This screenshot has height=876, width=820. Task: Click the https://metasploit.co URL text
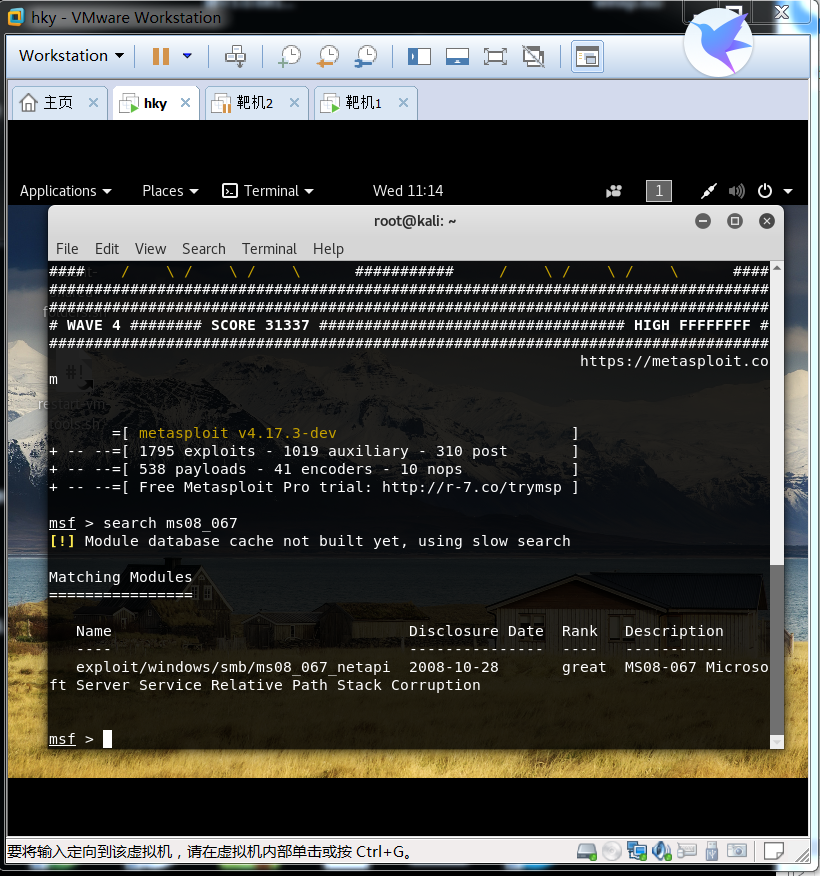click(x=674, y=361)
